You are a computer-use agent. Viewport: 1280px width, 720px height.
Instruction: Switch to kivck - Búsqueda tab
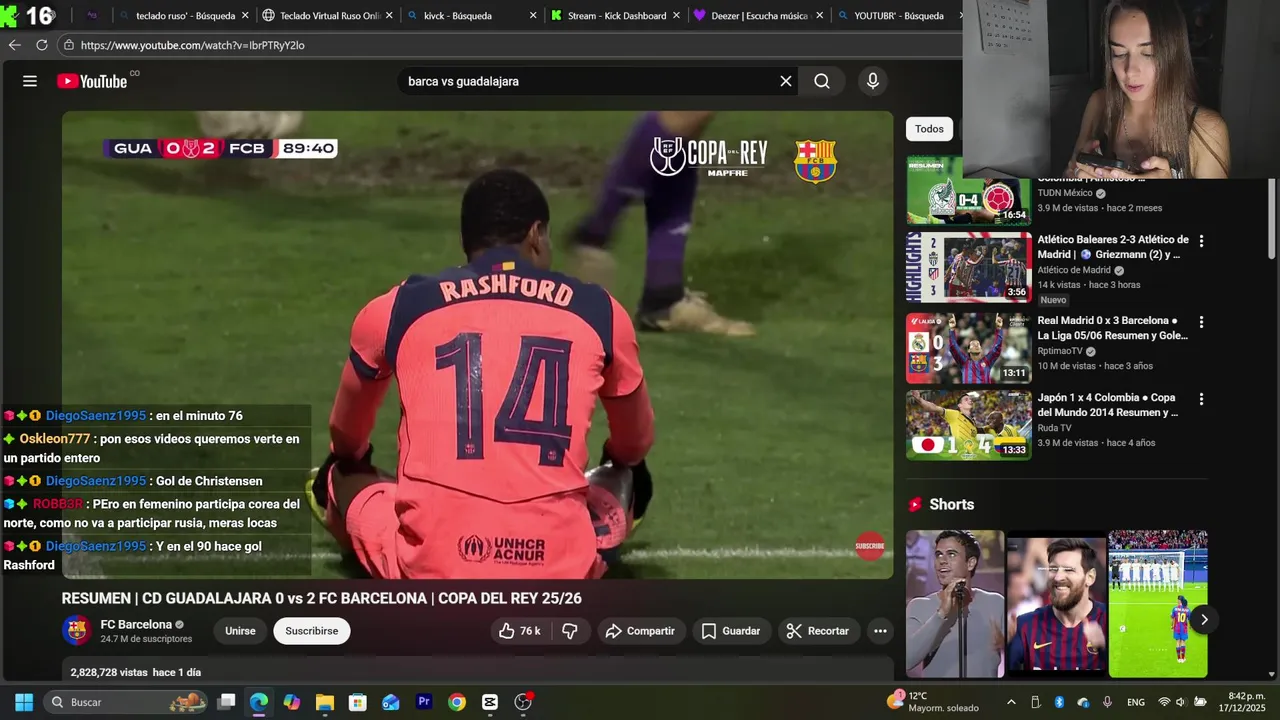[x=471, y=16]
